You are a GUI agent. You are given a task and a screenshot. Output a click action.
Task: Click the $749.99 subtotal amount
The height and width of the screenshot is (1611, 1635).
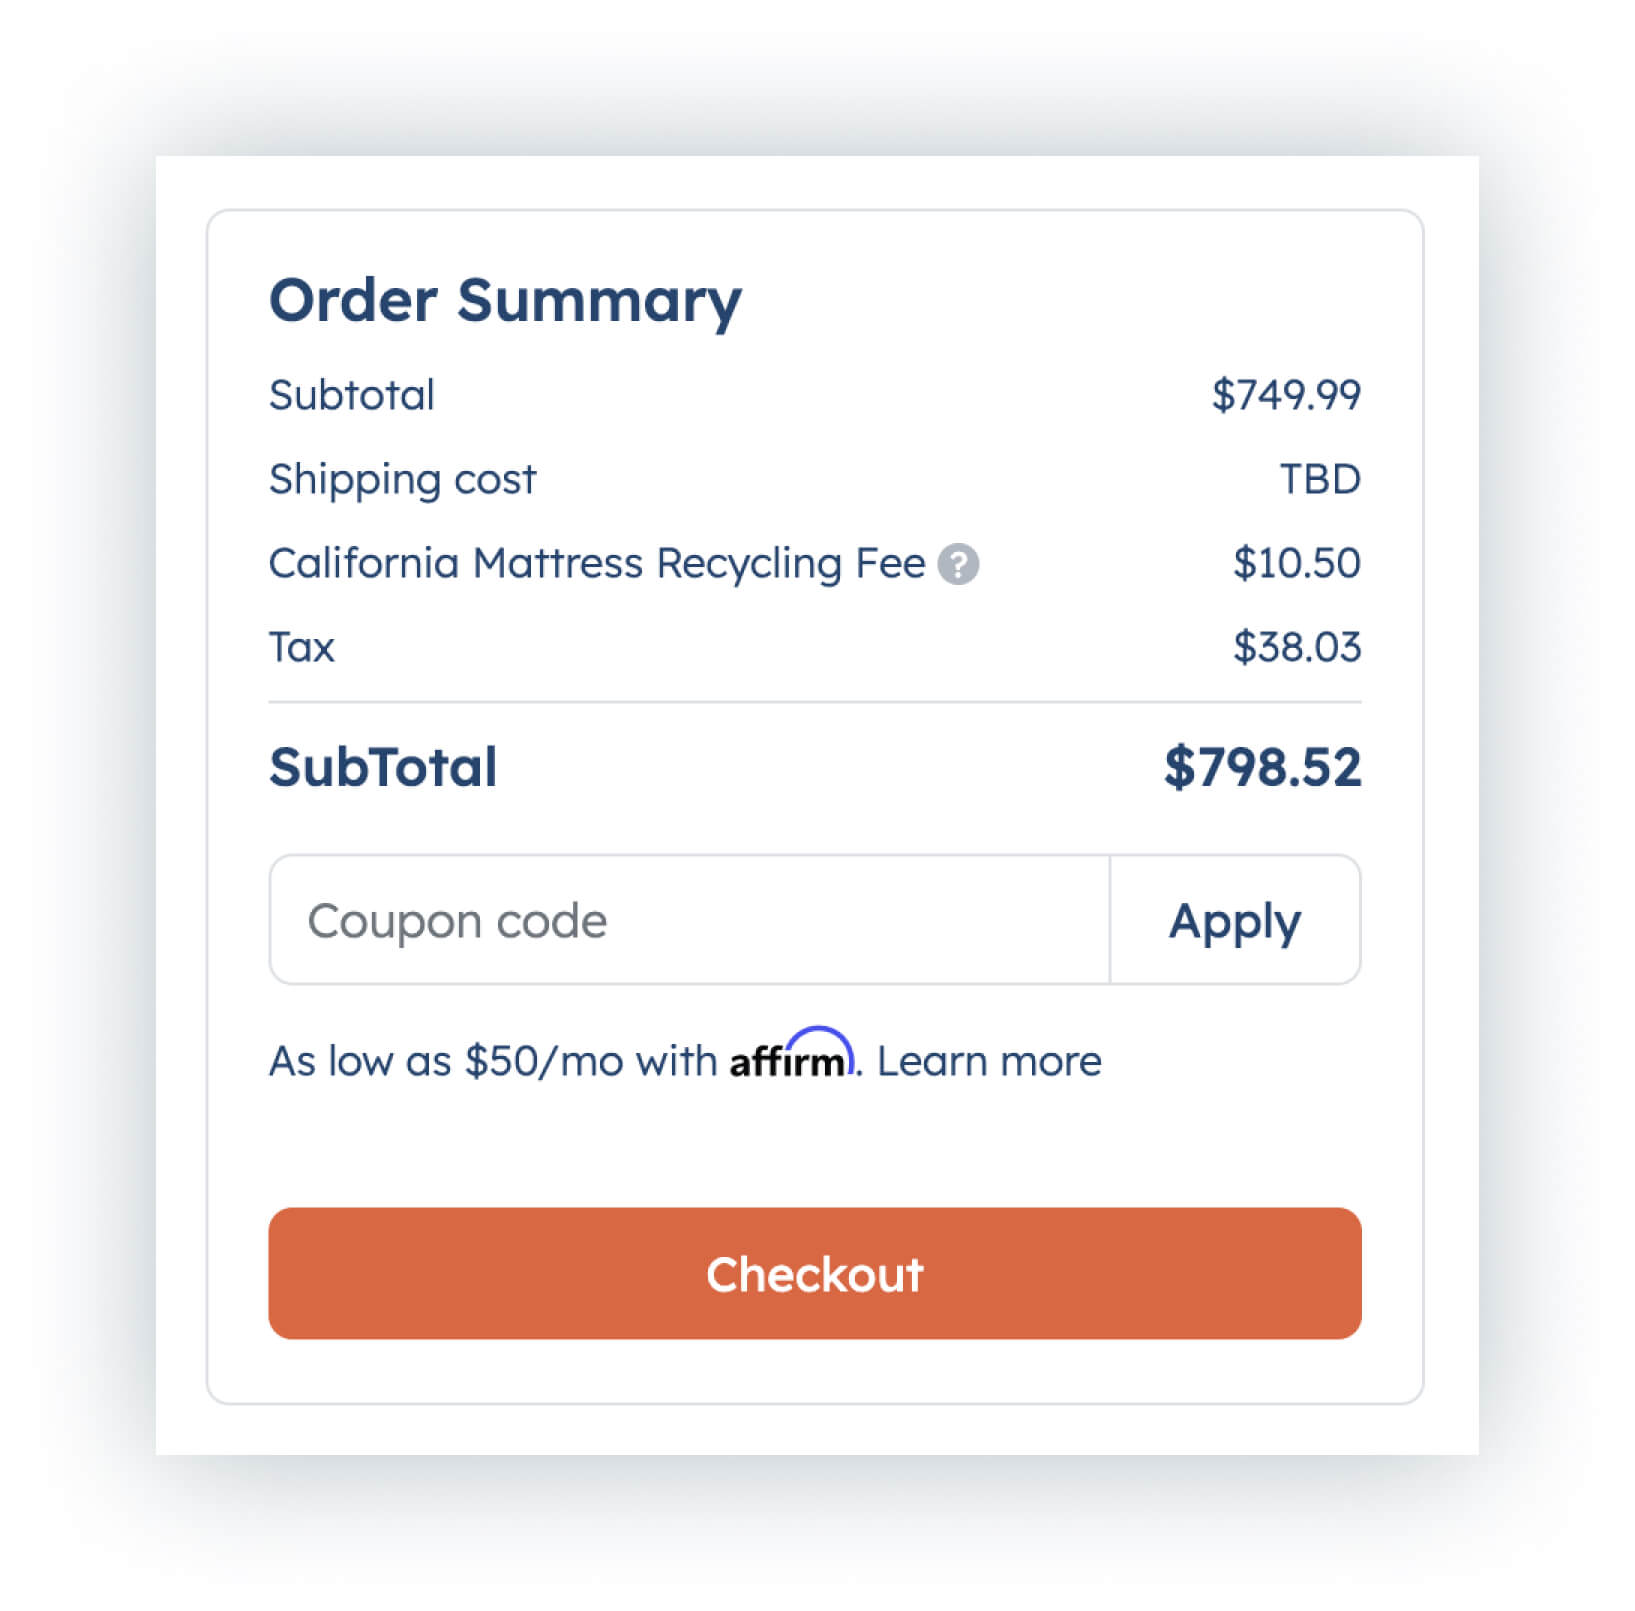coord(1285,395)
